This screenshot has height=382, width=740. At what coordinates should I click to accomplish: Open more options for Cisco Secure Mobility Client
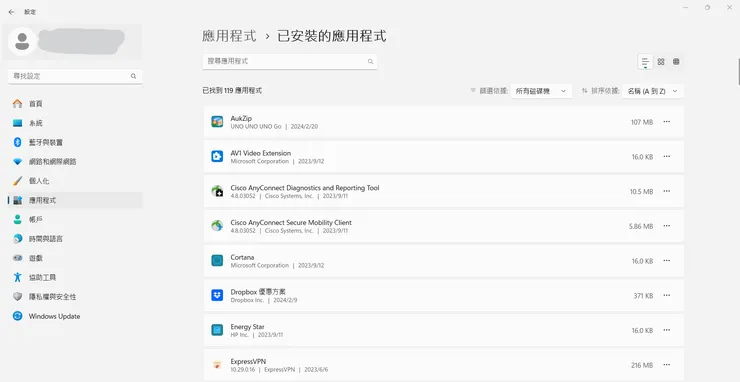[x=666, y=226]
